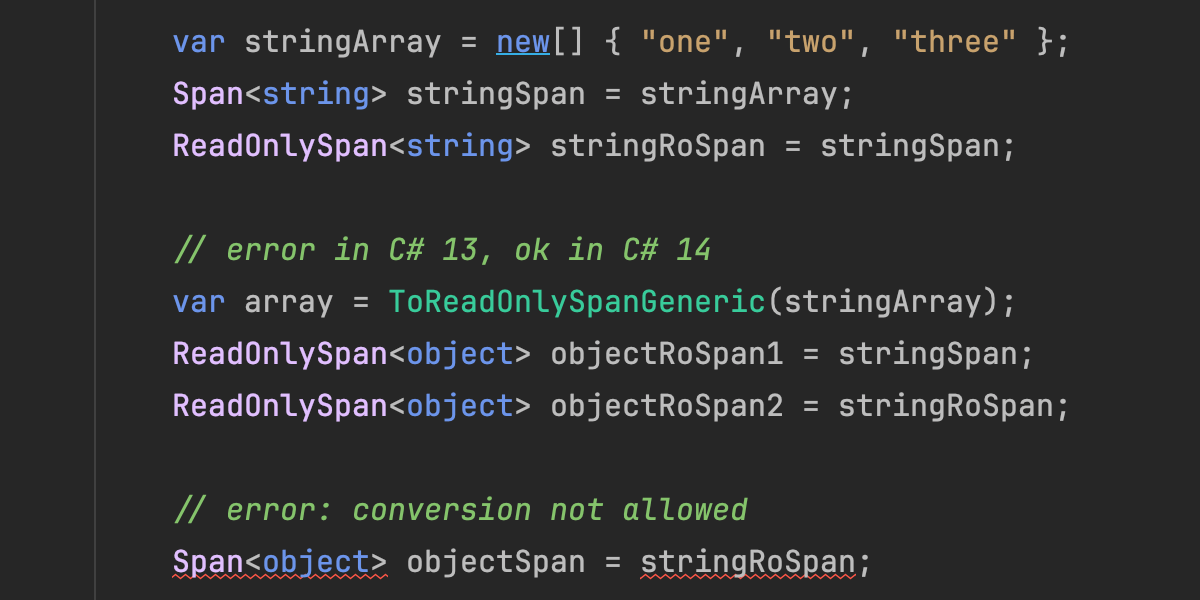Click the "two" string literal
This screenshot has width=1200, height=600.
click(x=811, y=43)
